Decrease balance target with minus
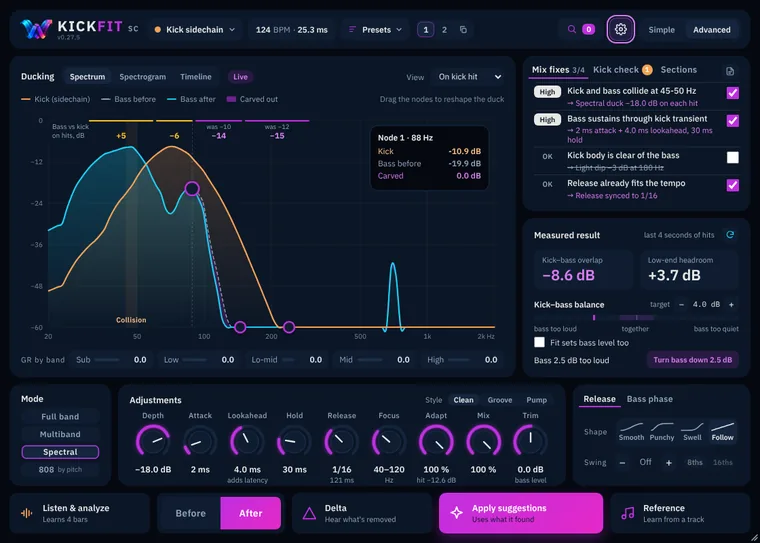Image resolution: width=760 pixels, height=543 pixels. pyautogui.click(x=681, y=304)
